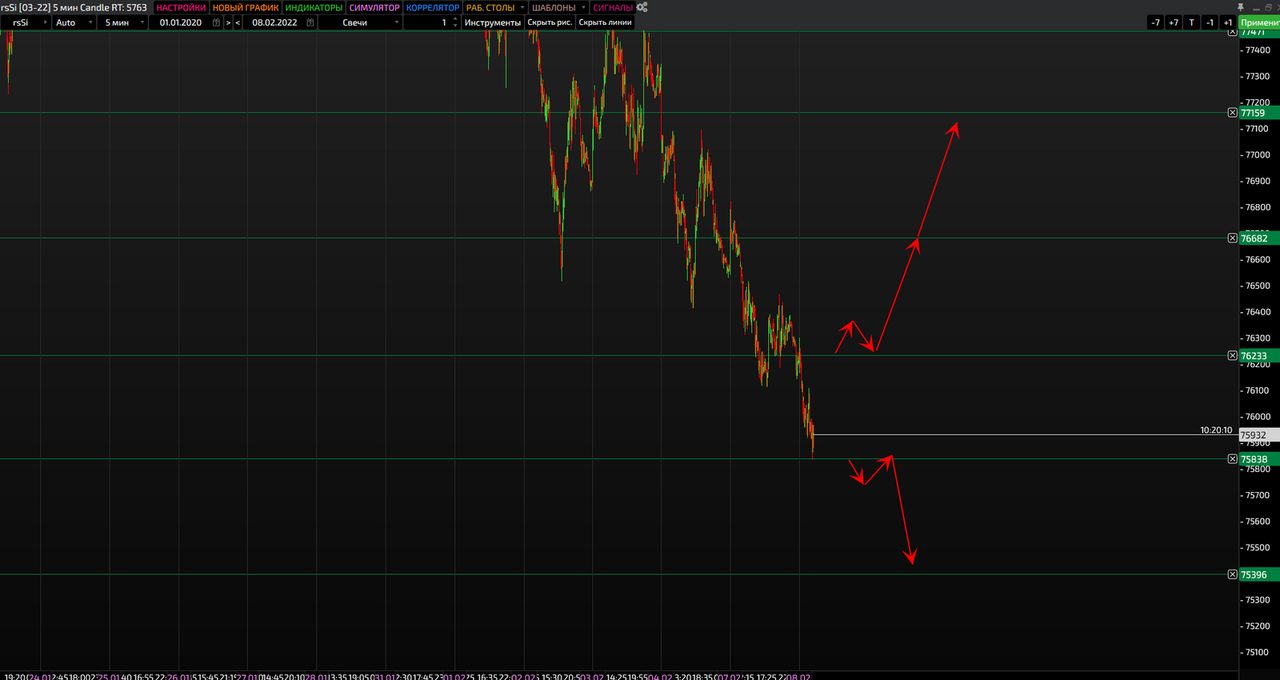The height and width of the screenshot is (680, 1280).
Task: Expand the arrow next to ШАБЛОНЫ
Action: (x=584, y=7)
